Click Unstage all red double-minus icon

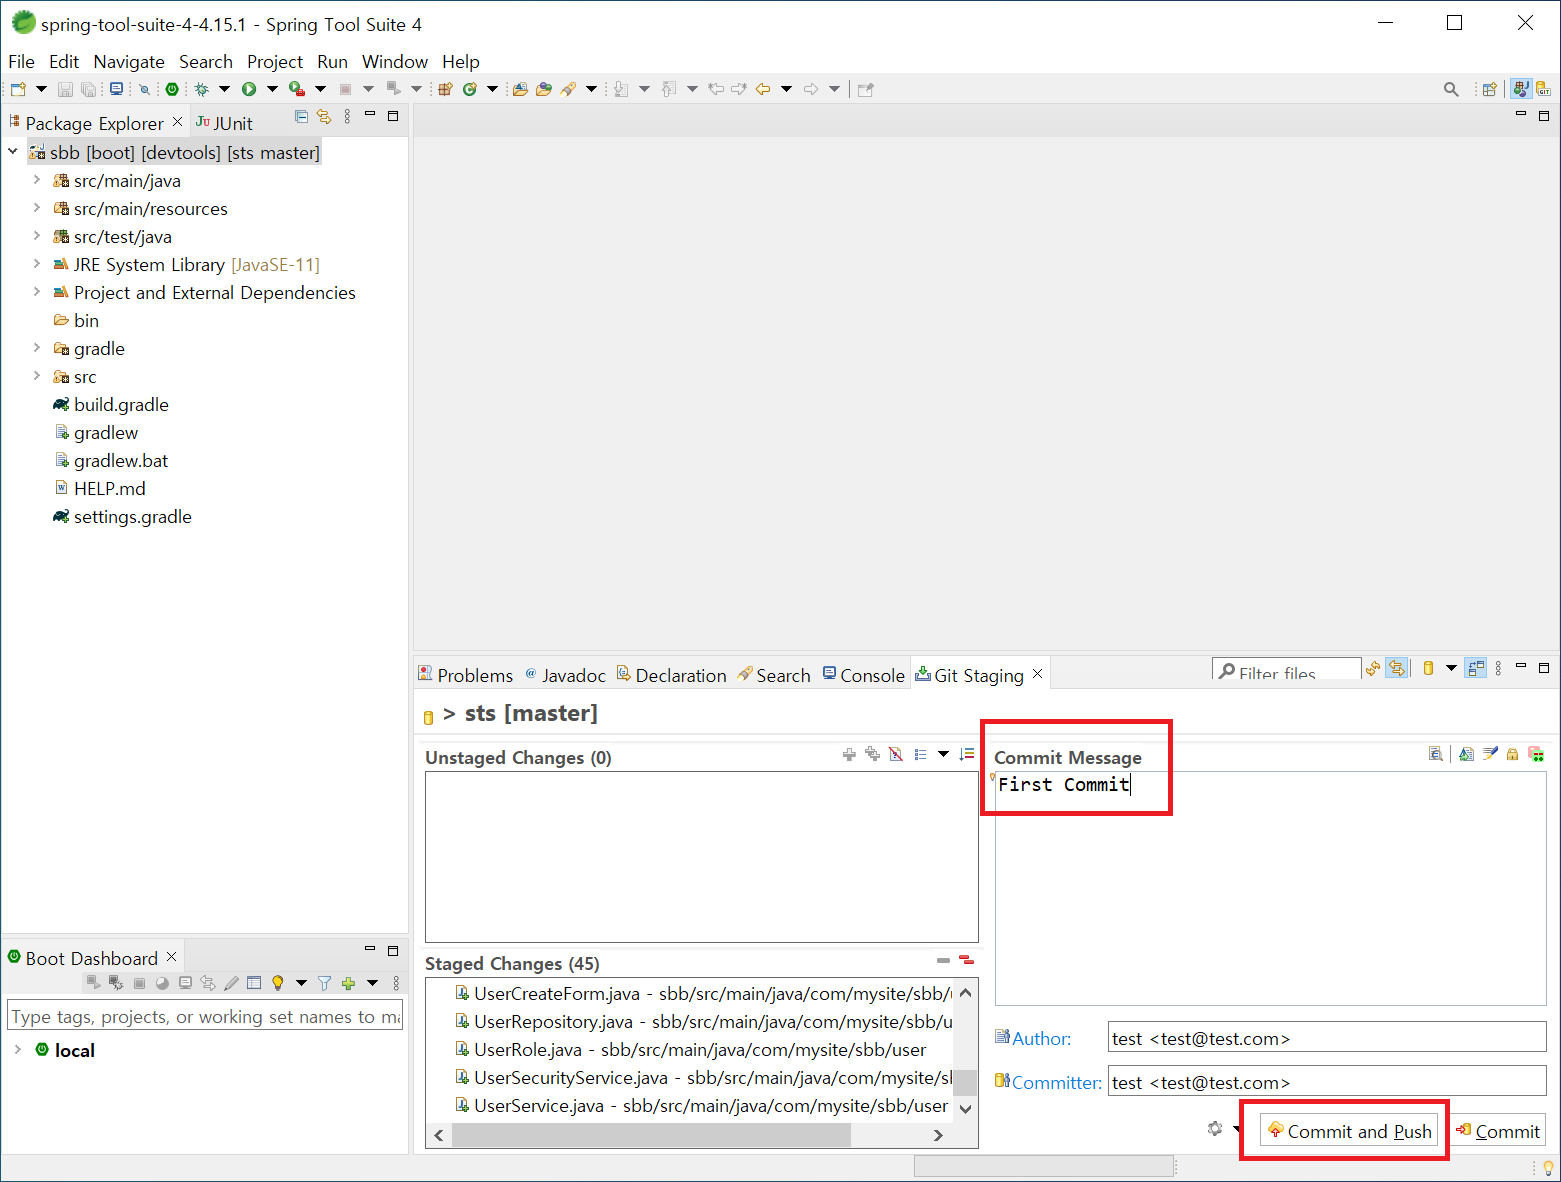966,960
